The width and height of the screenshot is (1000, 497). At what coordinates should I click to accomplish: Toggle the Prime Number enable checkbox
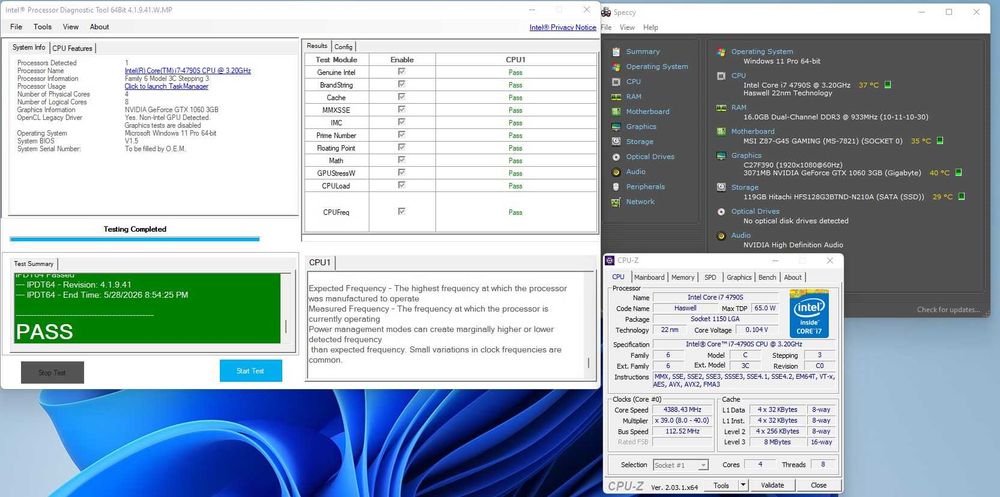[x=402, y=135]
